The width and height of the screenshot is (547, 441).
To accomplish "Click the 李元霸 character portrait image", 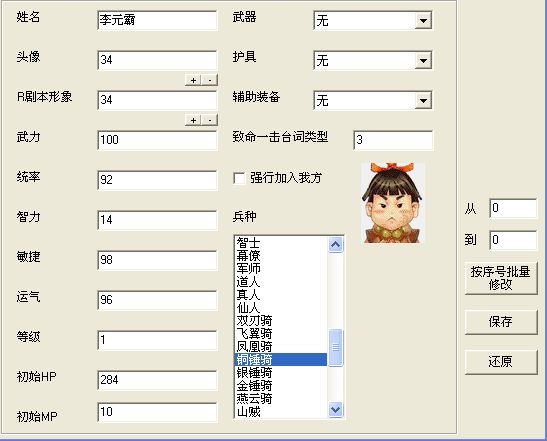I will click(393, 203).
